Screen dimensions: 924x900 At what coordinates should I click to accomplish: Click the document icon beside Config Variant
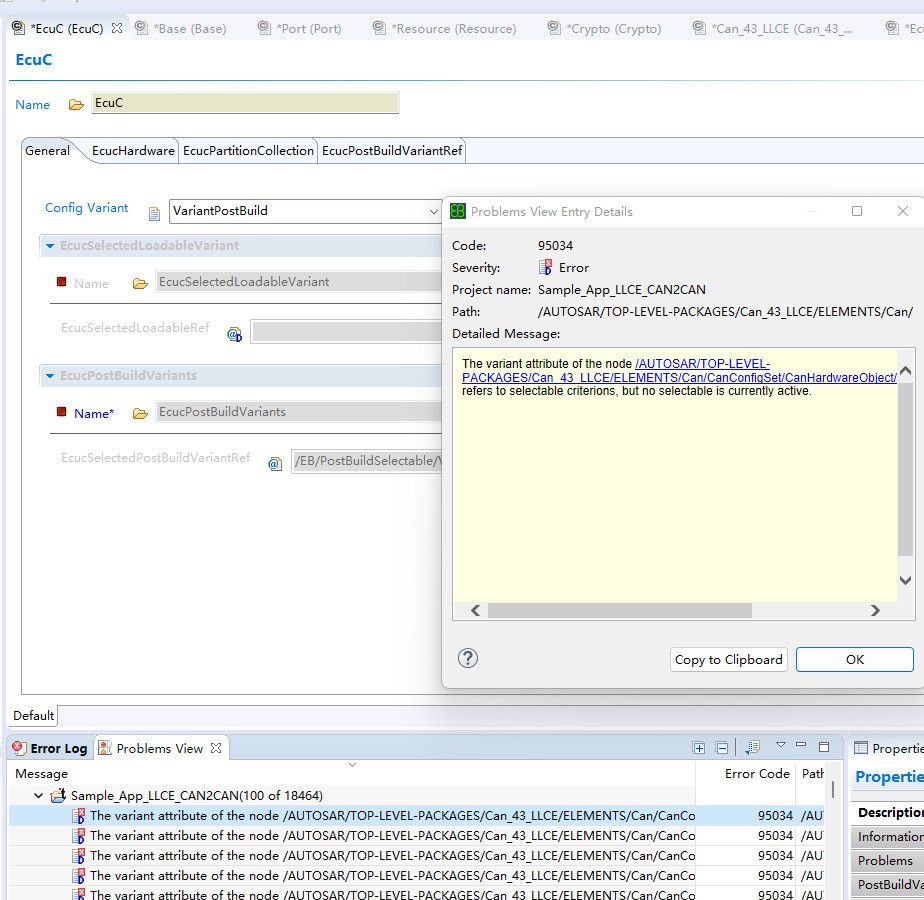coord(154,213)
